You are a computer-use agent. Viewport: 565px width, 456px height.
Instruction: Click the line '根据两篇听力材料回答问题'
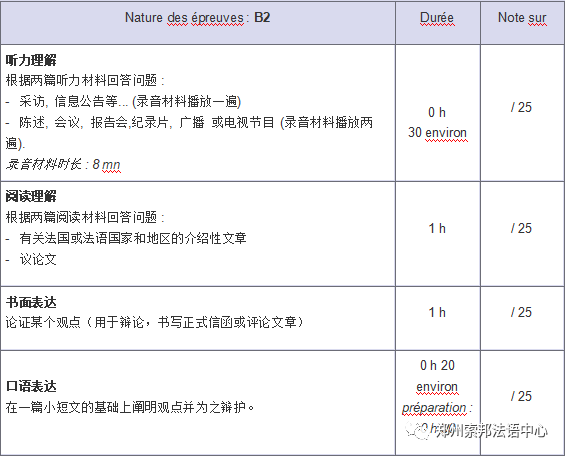(85, 80)
